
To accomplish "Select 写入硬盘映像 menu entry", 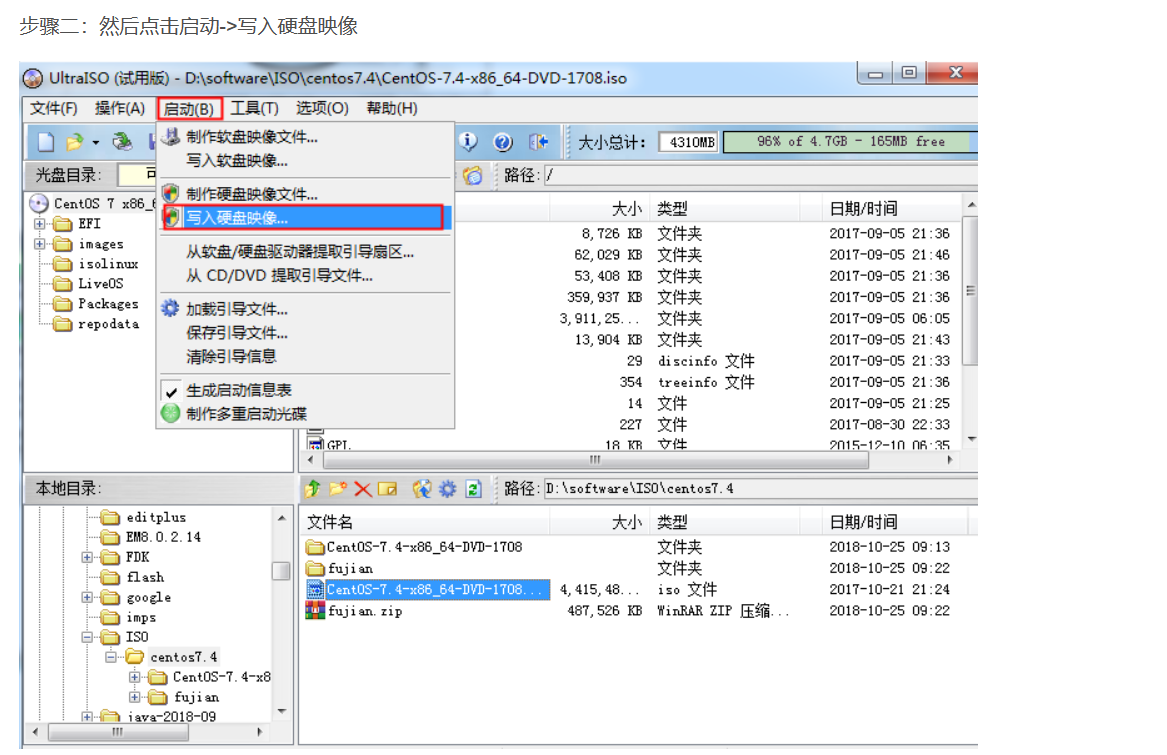I will [x=303, y=217].
